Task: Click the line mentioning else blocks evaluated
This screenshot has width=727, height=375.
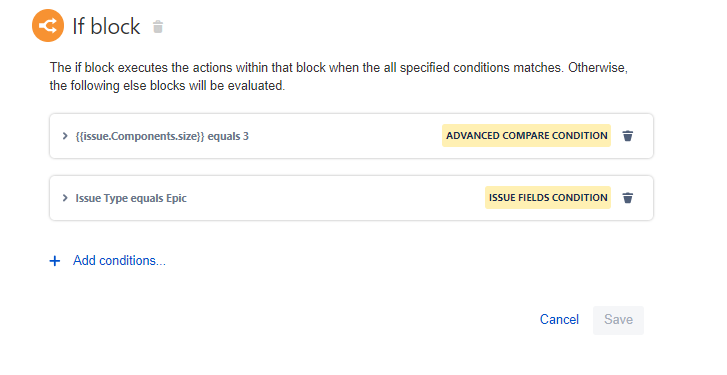Action: 167,86
